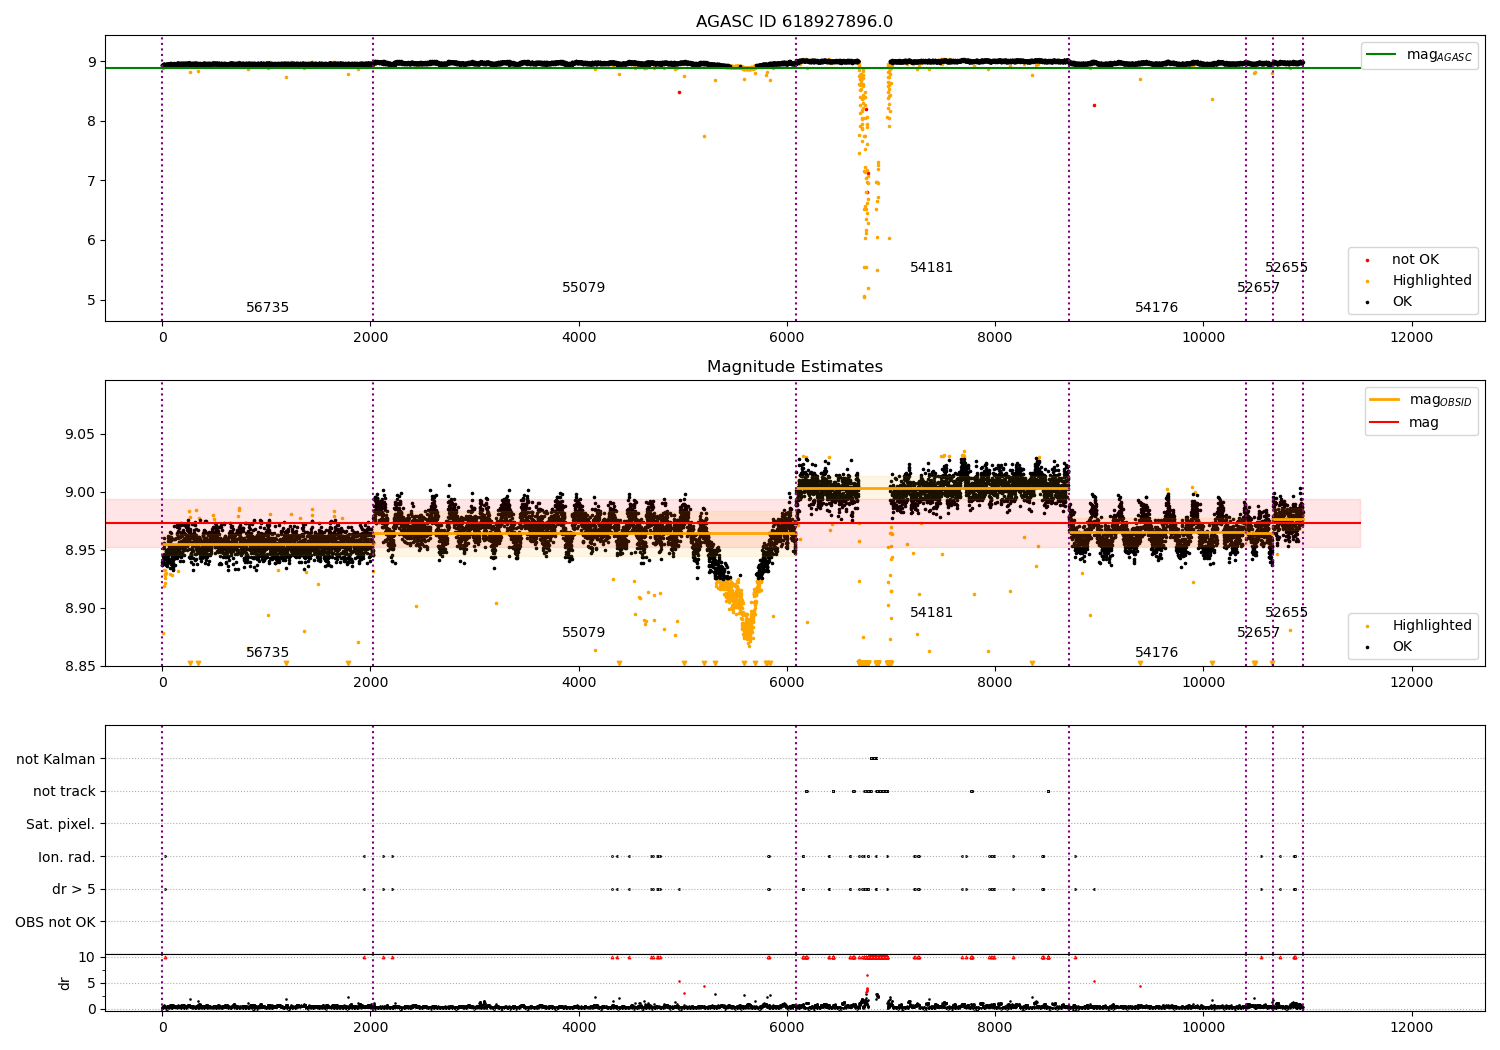Click the top panel y-axis tick 7
Screen dimensions: 1500x1050
tap(91, 181)
